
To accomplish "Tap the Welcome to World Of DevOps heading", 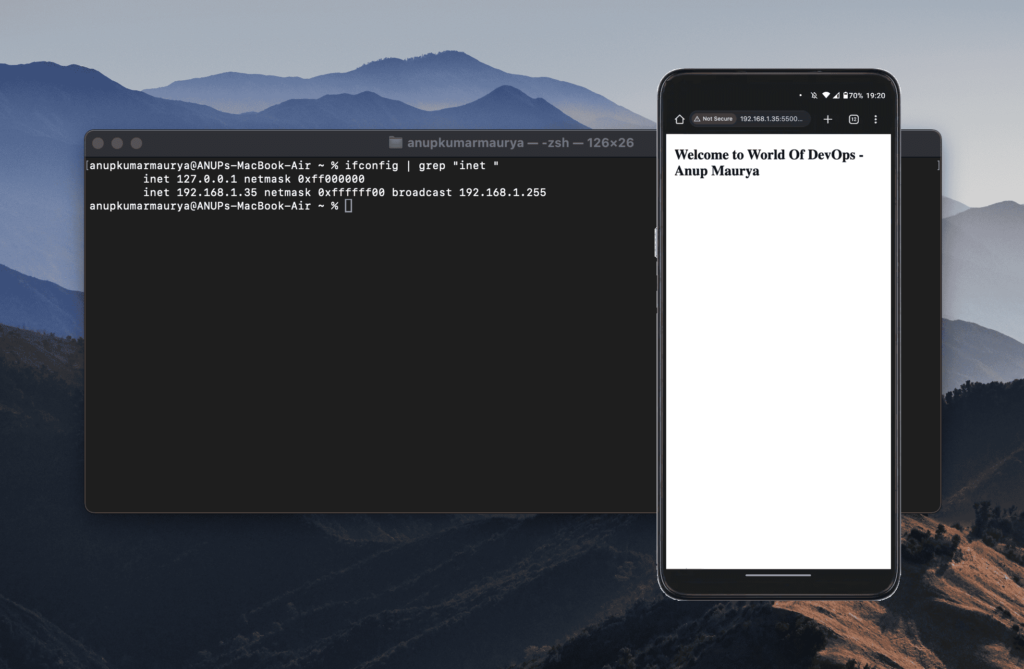I will 766,154.
